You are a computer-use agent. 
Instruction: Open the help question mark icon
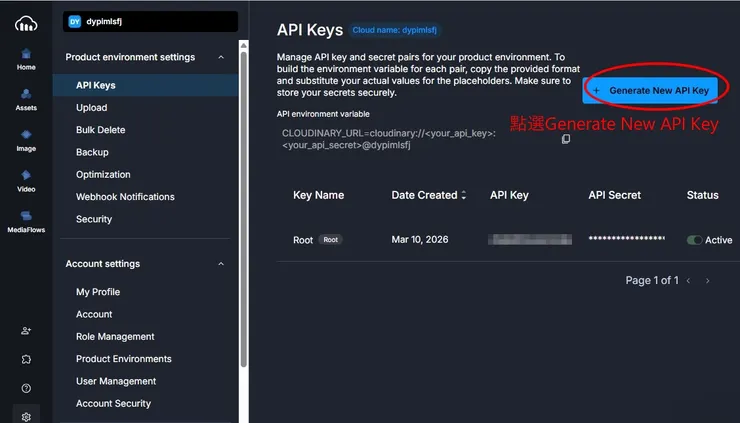click(26, 388)
